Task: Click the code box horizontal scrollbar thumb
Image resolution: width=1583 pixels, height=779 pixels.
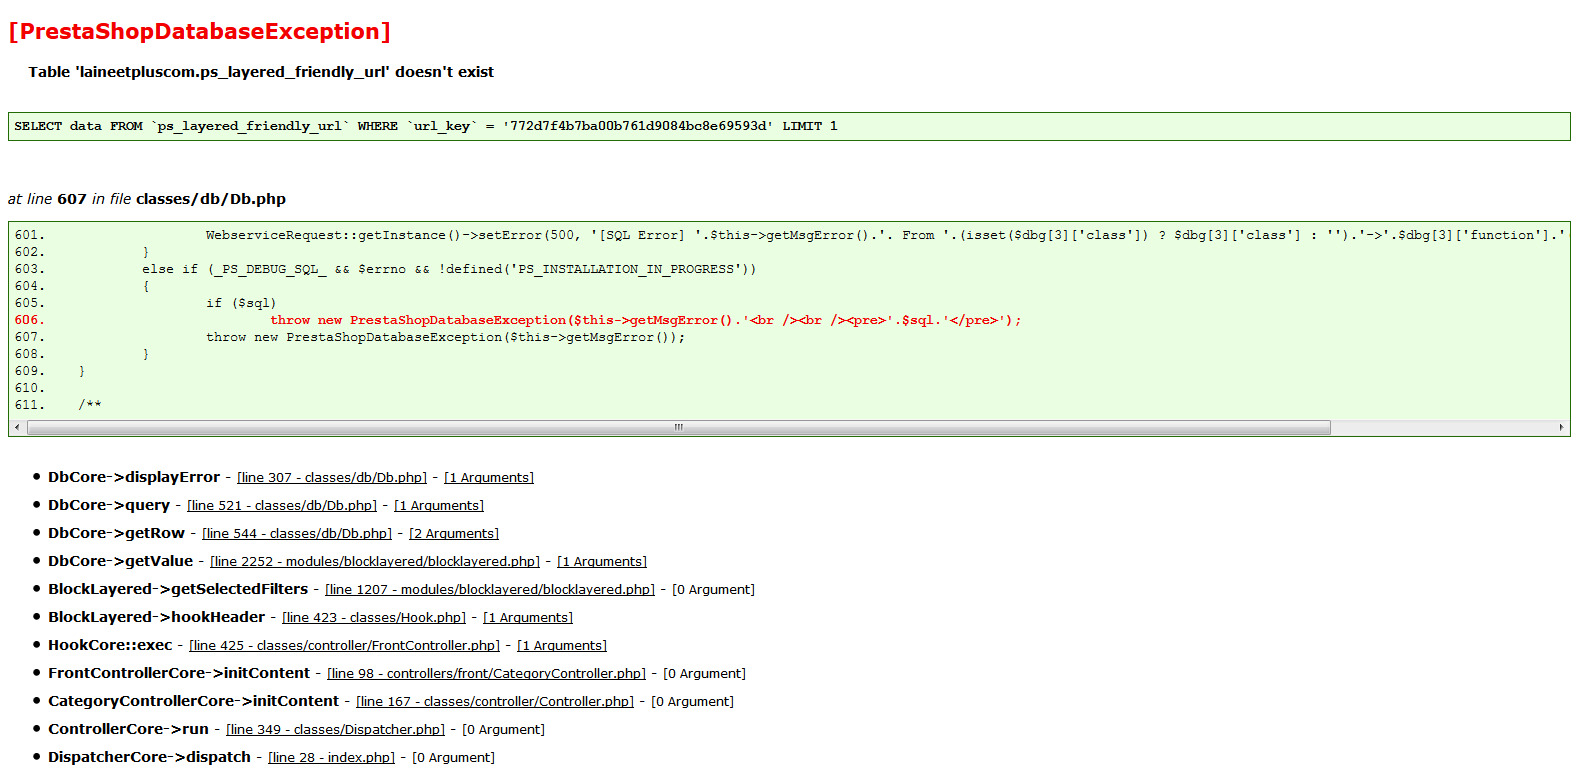Action: click(x=679, y=428)
